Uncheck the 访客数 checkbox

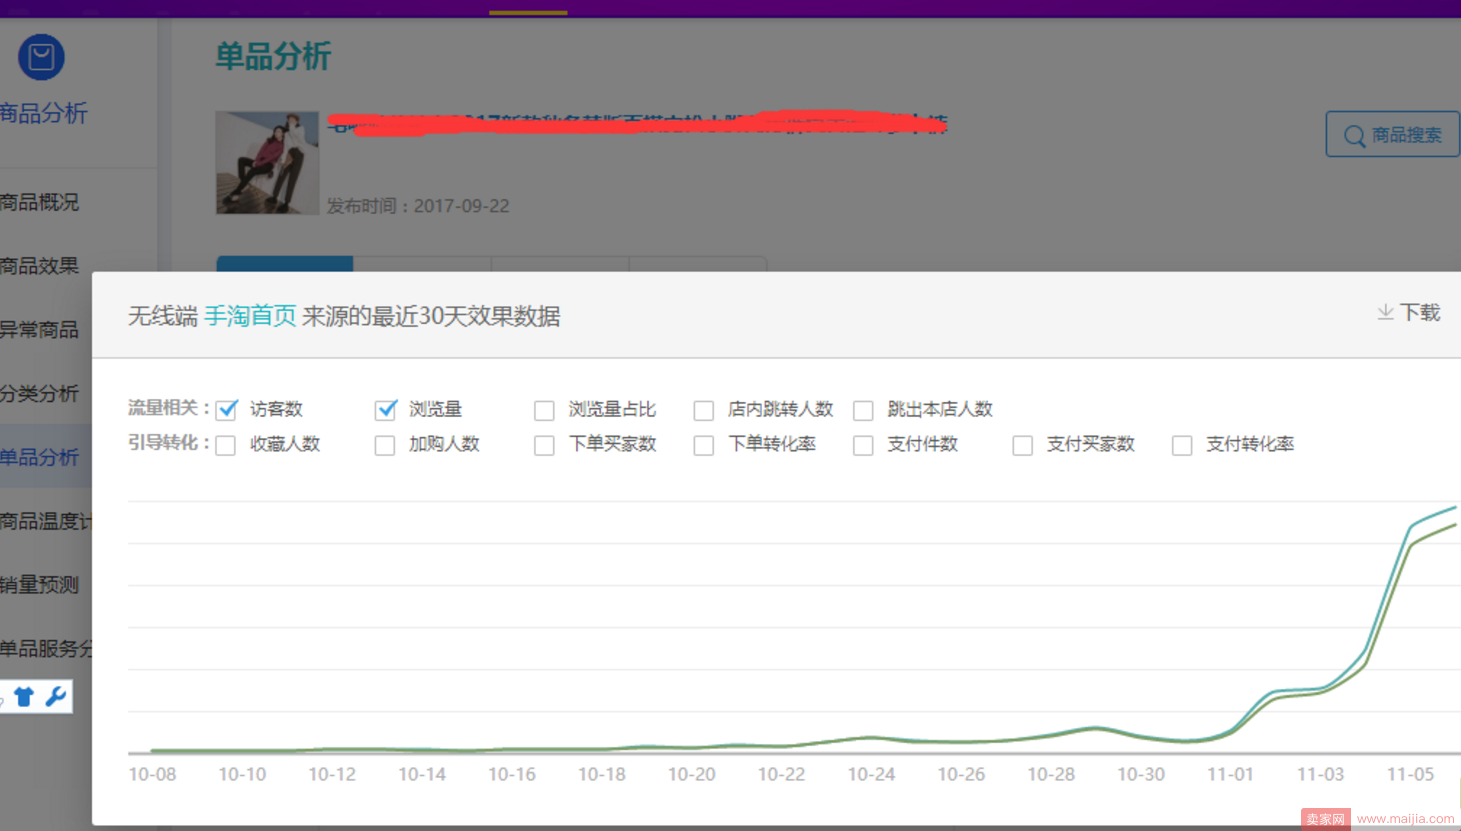coord(227,409)
